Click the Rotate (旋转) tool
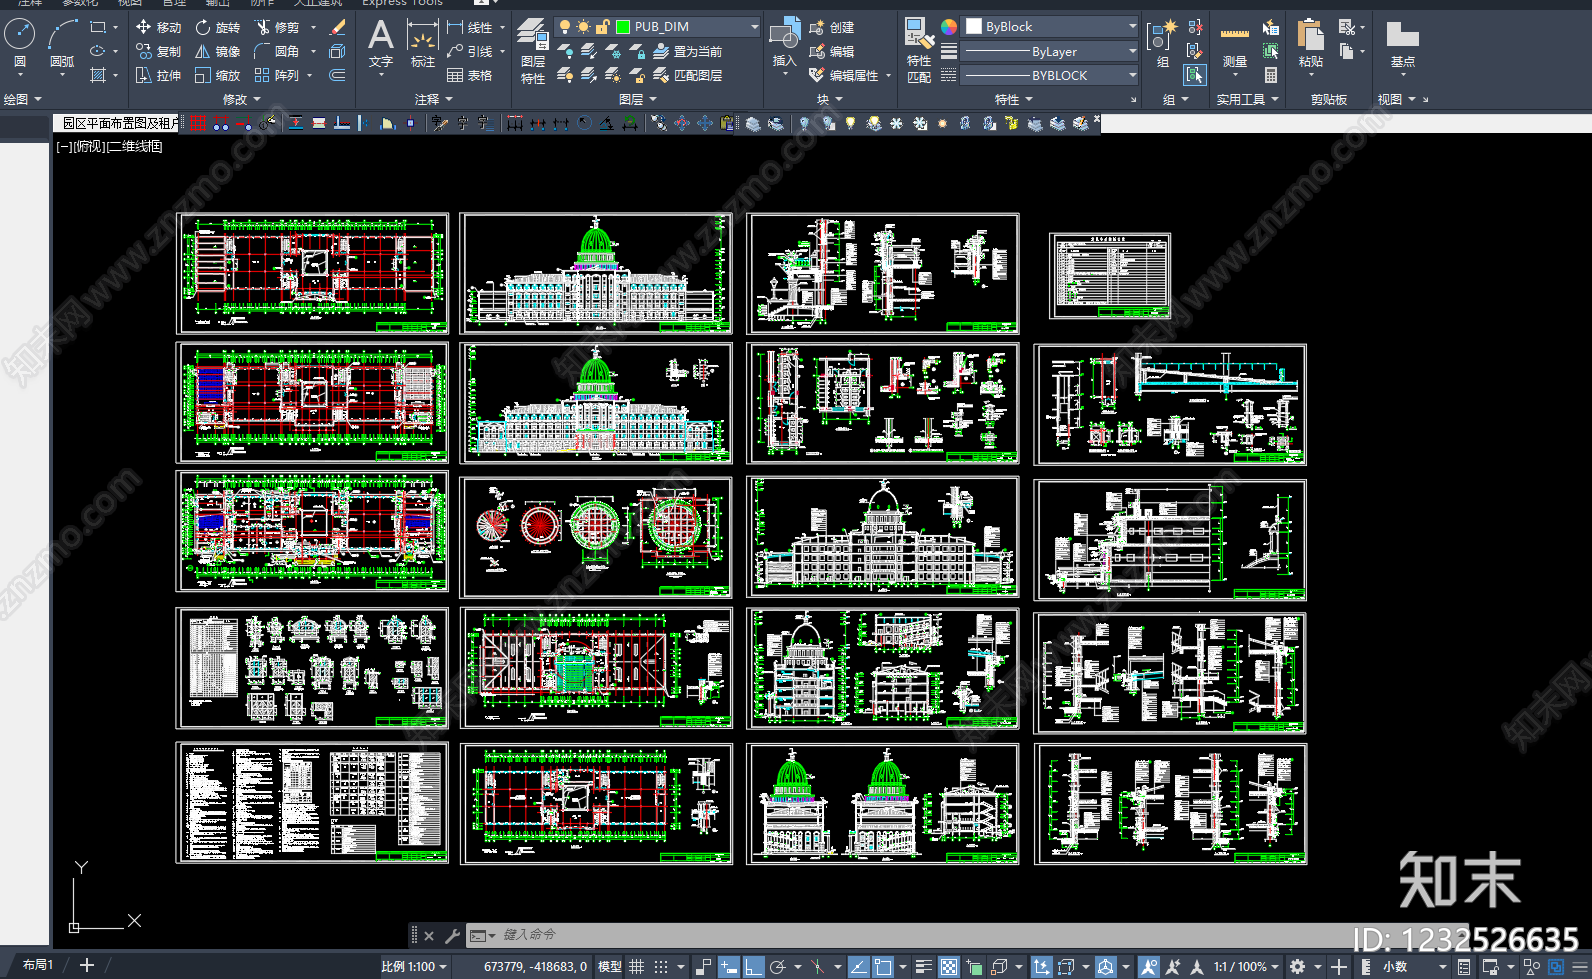Image resolution: width=1592 pixels, height=979 pixels. tap(217, 27)
